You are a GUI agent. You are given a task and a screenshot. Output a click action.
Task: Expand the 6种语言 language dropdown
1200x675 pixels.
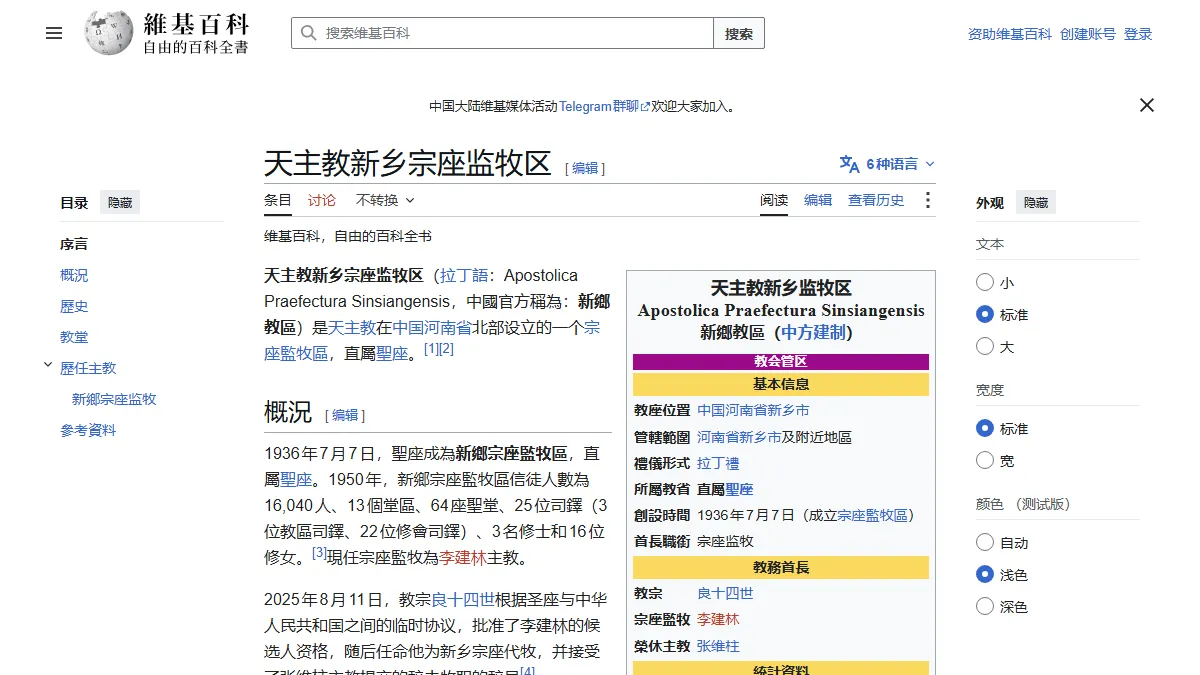click(888, 164)
